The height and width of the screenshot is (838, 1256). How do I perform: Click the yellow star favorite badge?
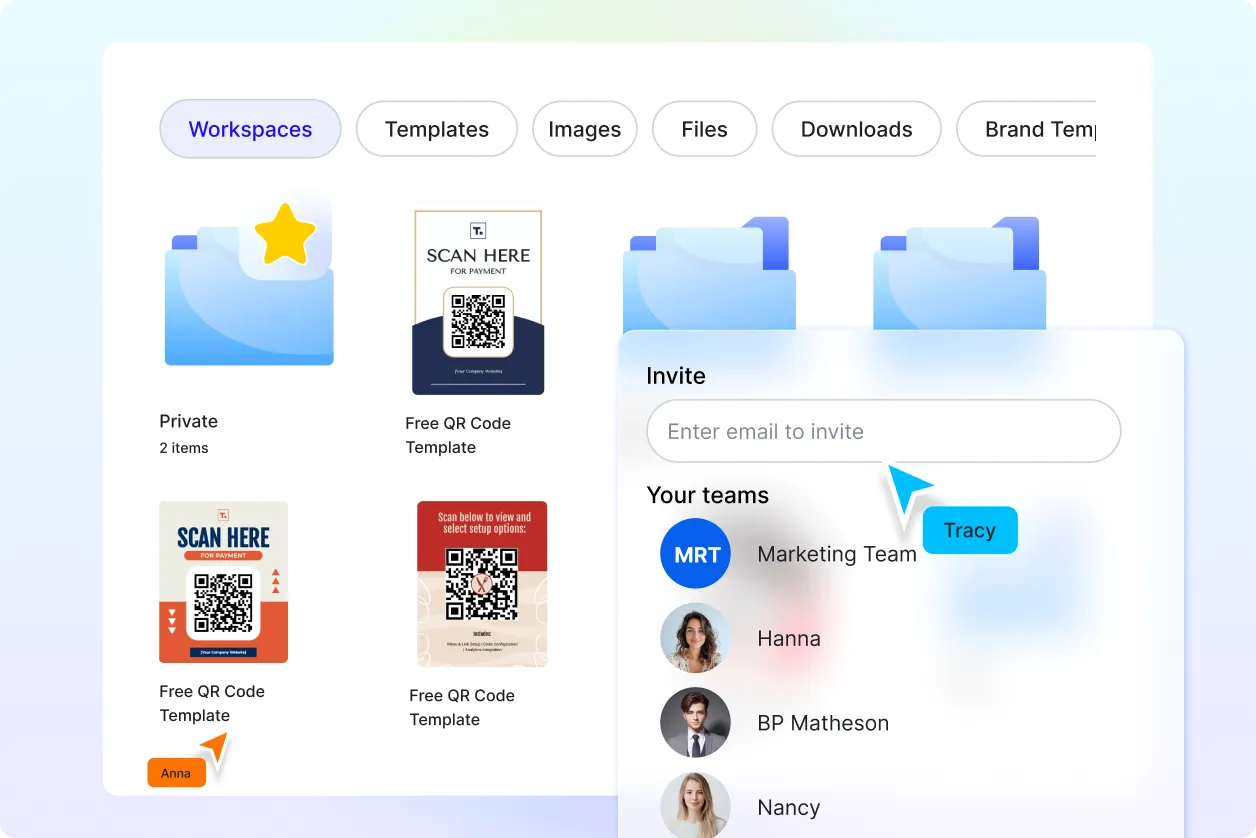[x=285, y=234]
